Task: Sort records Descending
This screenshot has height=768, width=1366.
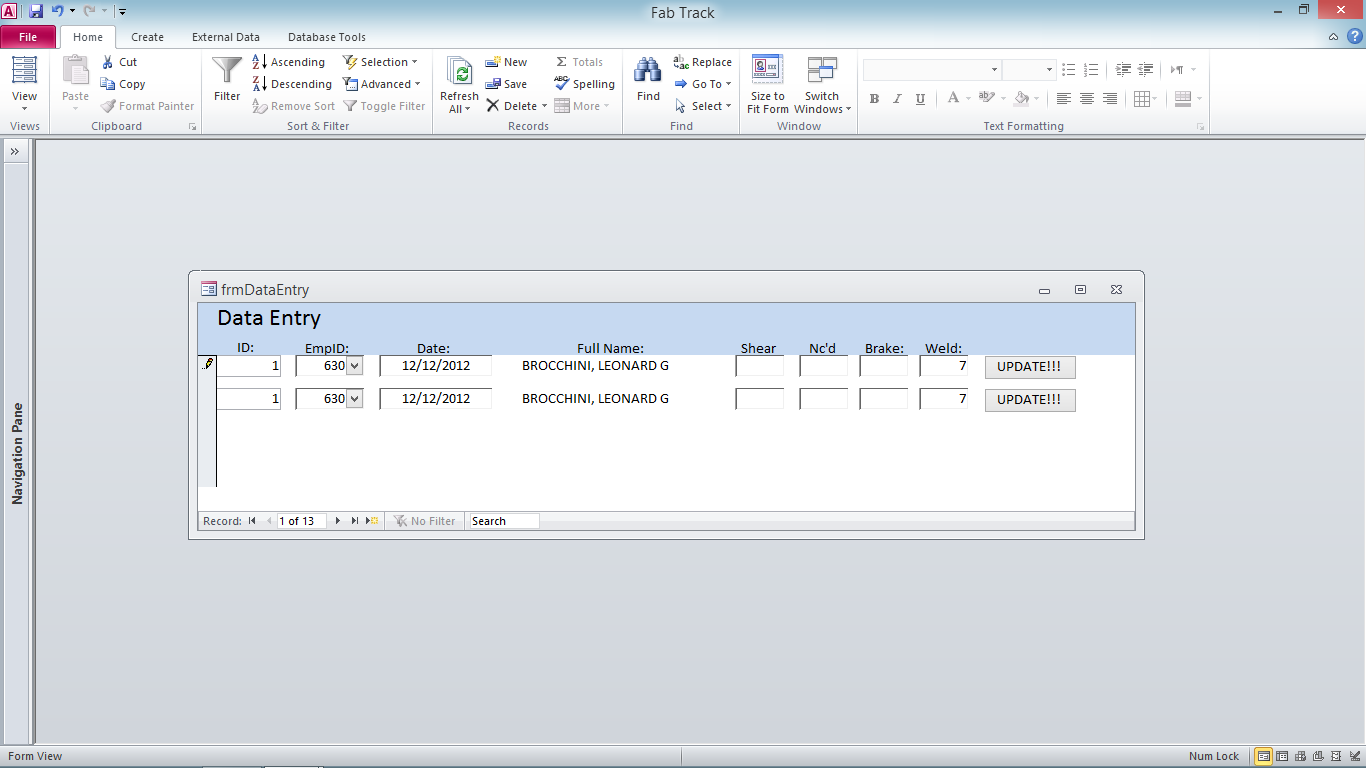Action: pyautogui.click(x=292, y=84)
